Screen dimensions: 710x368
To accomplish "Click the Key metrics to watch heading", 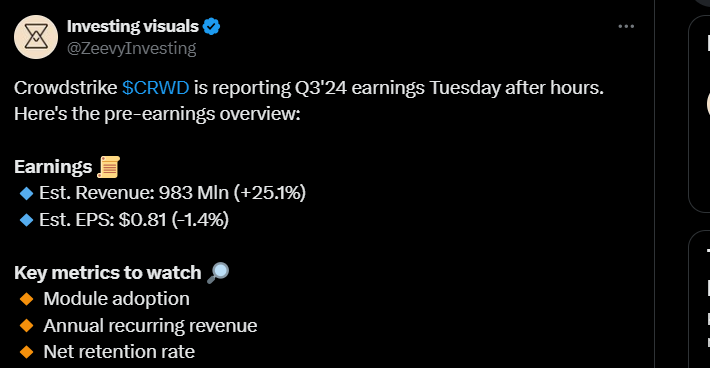I will pyautogui.click(x=108, y=273).
